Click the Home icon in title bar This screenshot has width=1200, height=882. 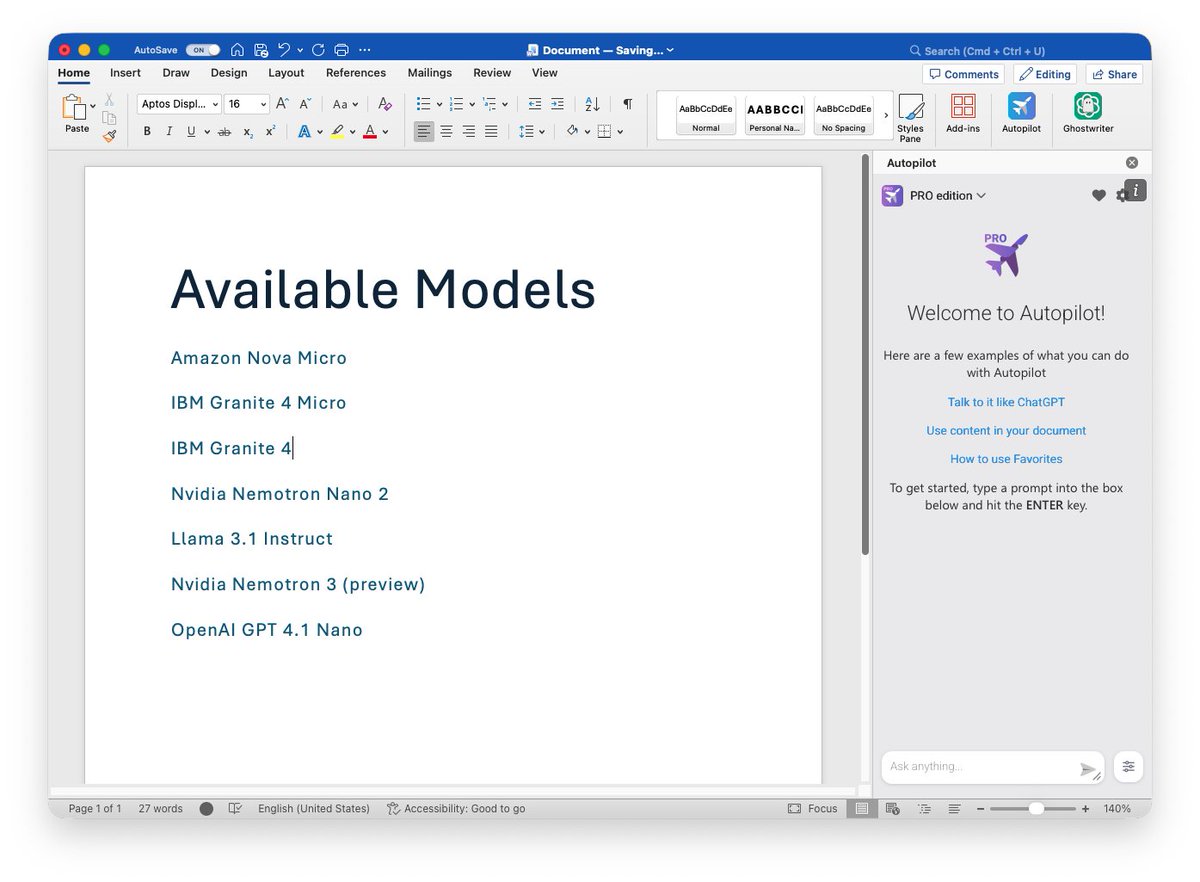pos(237,50)
